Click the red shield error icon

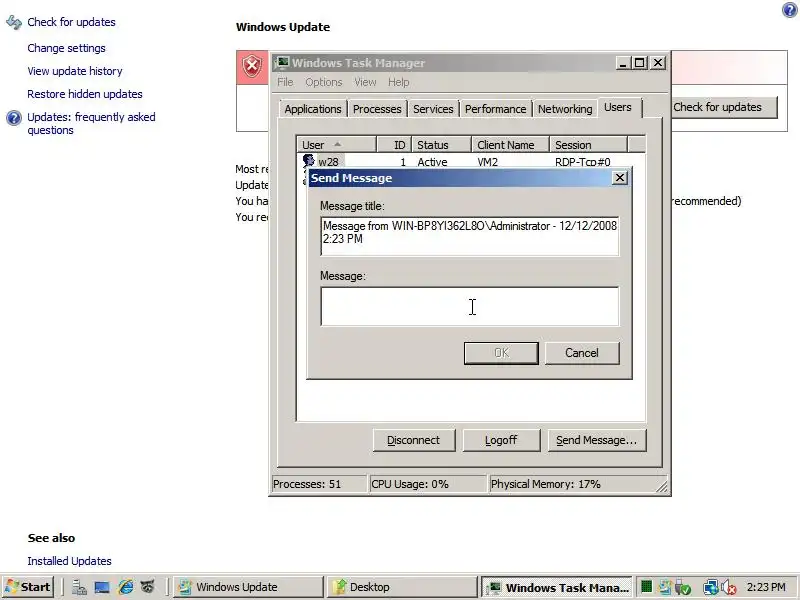pos(252,67)
